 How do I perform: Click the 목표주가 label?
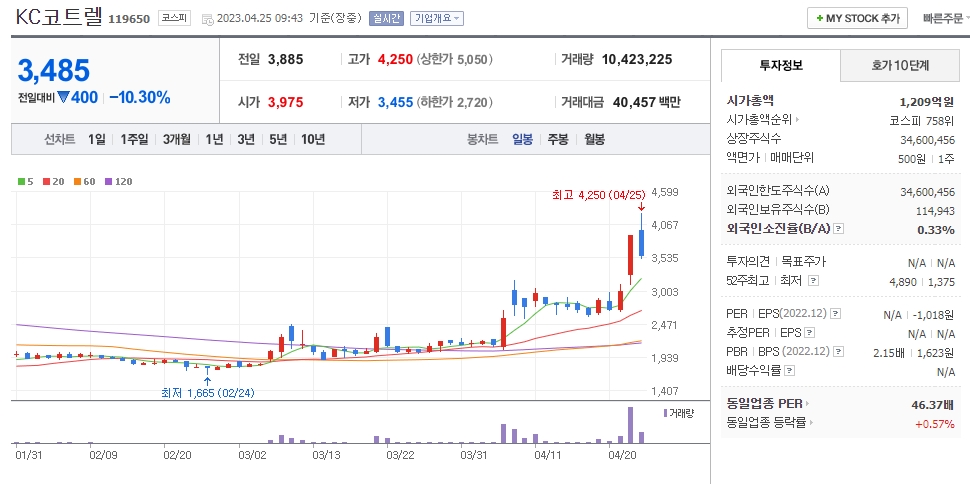click(x=804, y=262)
